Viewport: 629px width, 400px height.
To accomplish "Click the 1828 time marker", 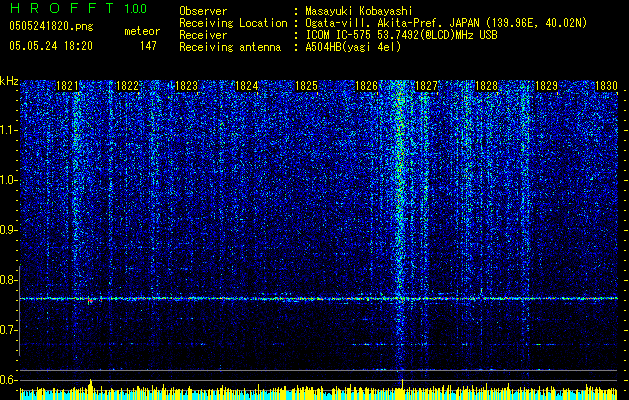I will 487,86.
